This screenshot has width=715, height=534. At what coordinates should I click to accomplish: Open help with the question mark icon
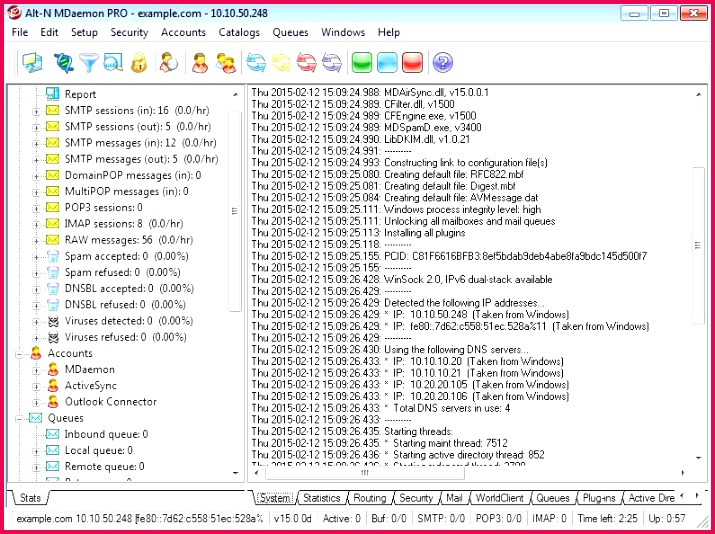442,62
